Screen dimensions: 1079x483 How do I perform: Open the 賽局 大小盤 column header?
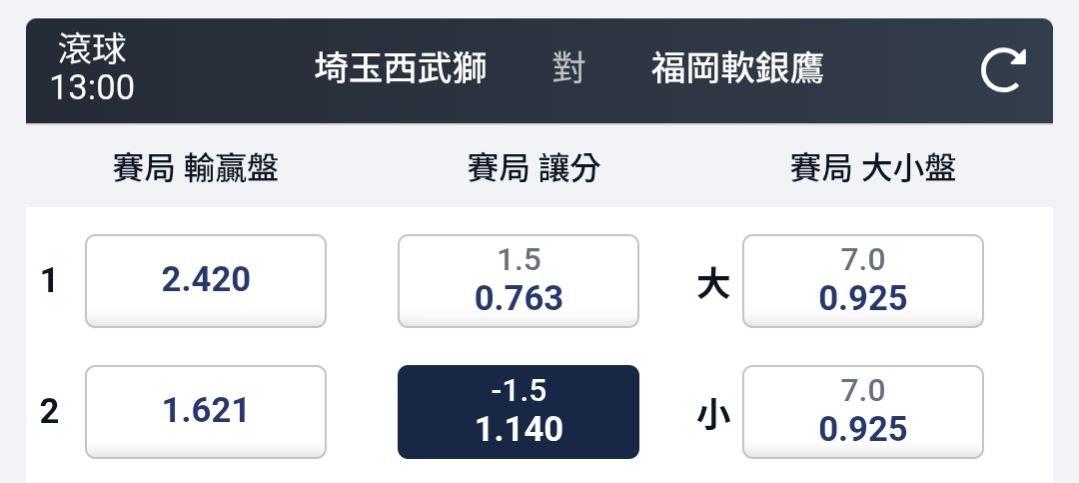(873, 168)
